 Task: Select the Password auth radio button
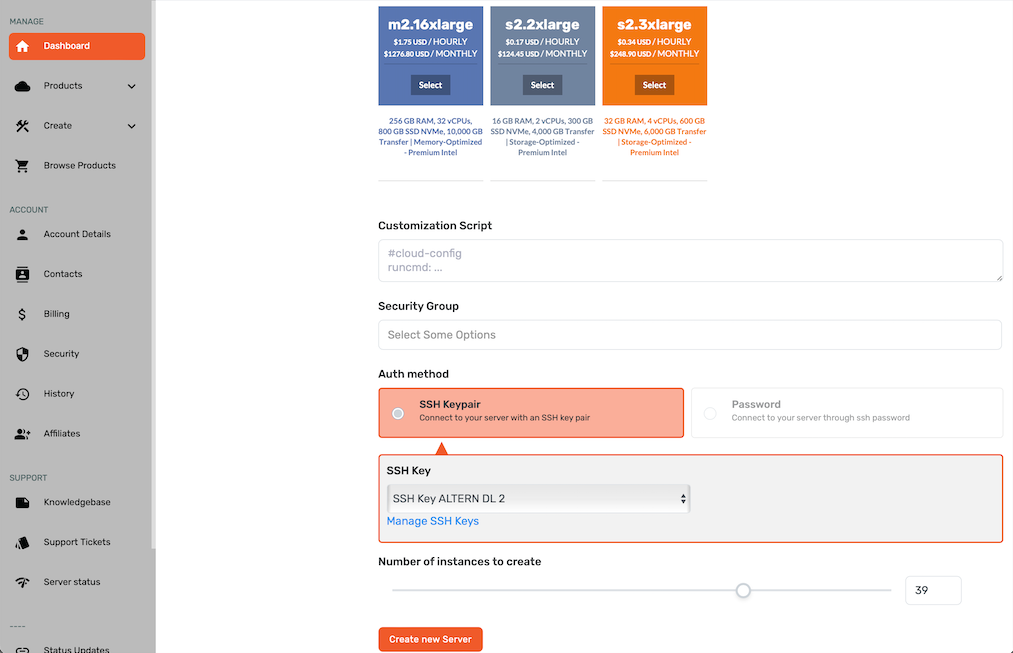point(710,413)
